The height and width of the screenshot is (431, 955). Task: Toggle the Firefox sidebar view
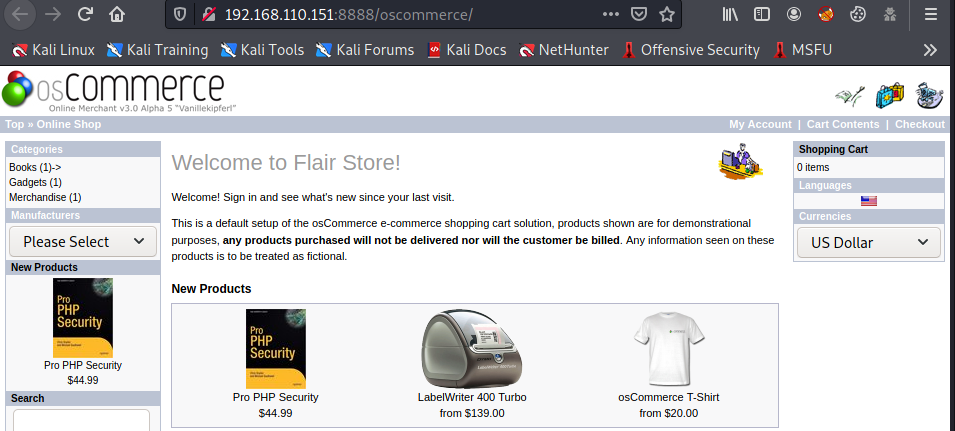[x=762, y=15]
